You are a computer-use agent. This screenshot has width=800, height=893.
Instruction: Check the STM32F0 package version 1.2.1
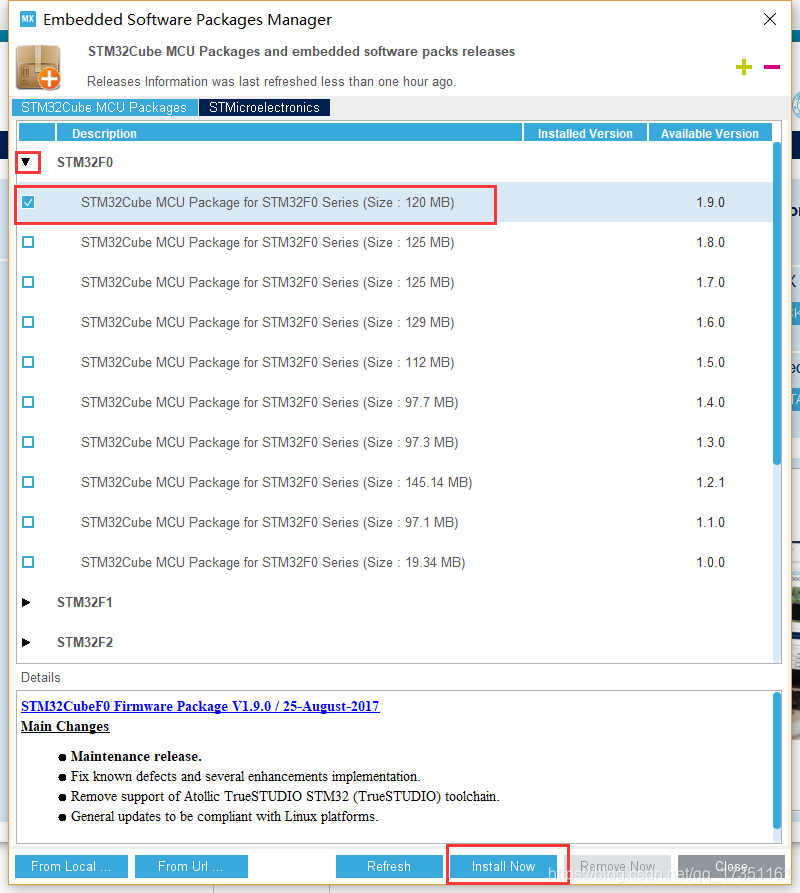click(28, 482)
